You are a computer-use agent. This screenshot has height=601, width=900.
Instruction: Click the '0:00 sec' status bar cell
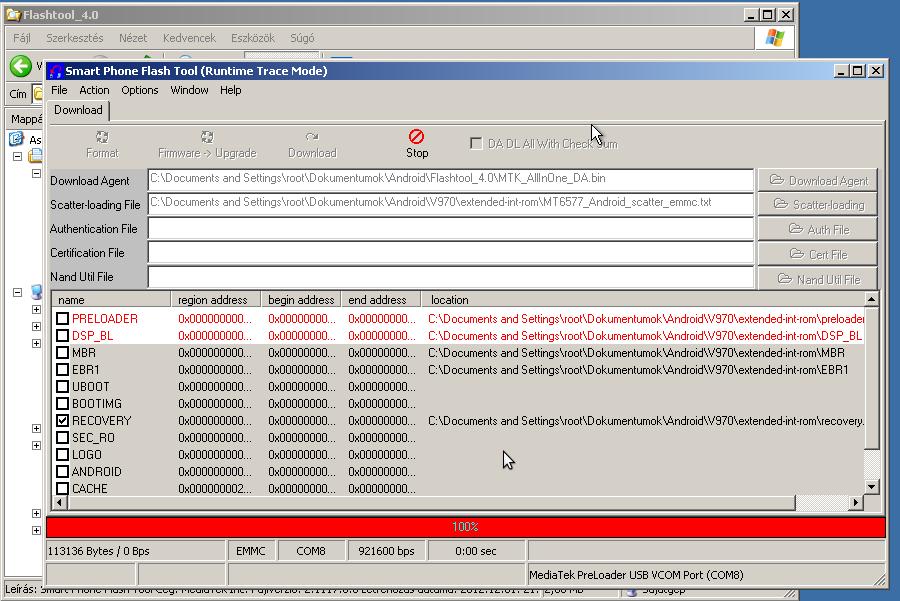tap(476, 551)
